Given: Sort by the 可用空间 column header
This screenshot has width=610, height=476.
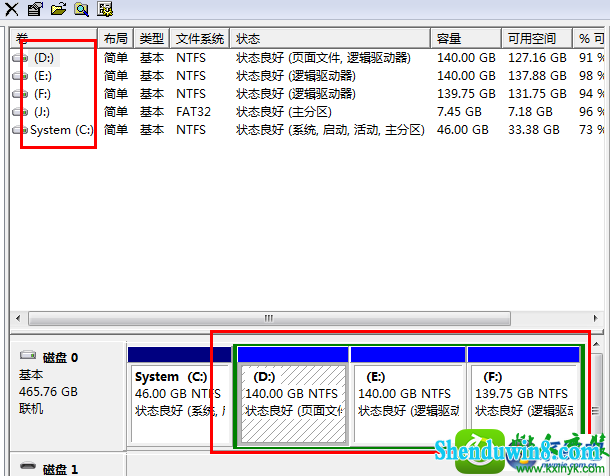Looking at the screenshot, I should [x=537, y=38].
